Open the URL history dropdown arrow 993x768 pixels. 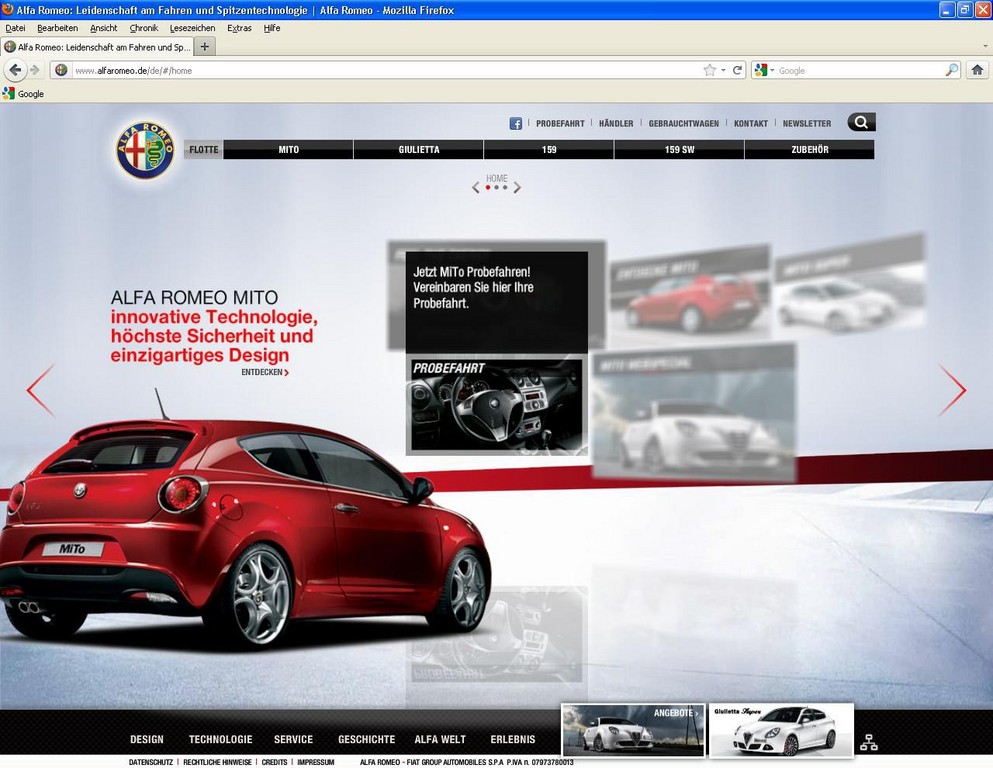[x=723, y=70]
